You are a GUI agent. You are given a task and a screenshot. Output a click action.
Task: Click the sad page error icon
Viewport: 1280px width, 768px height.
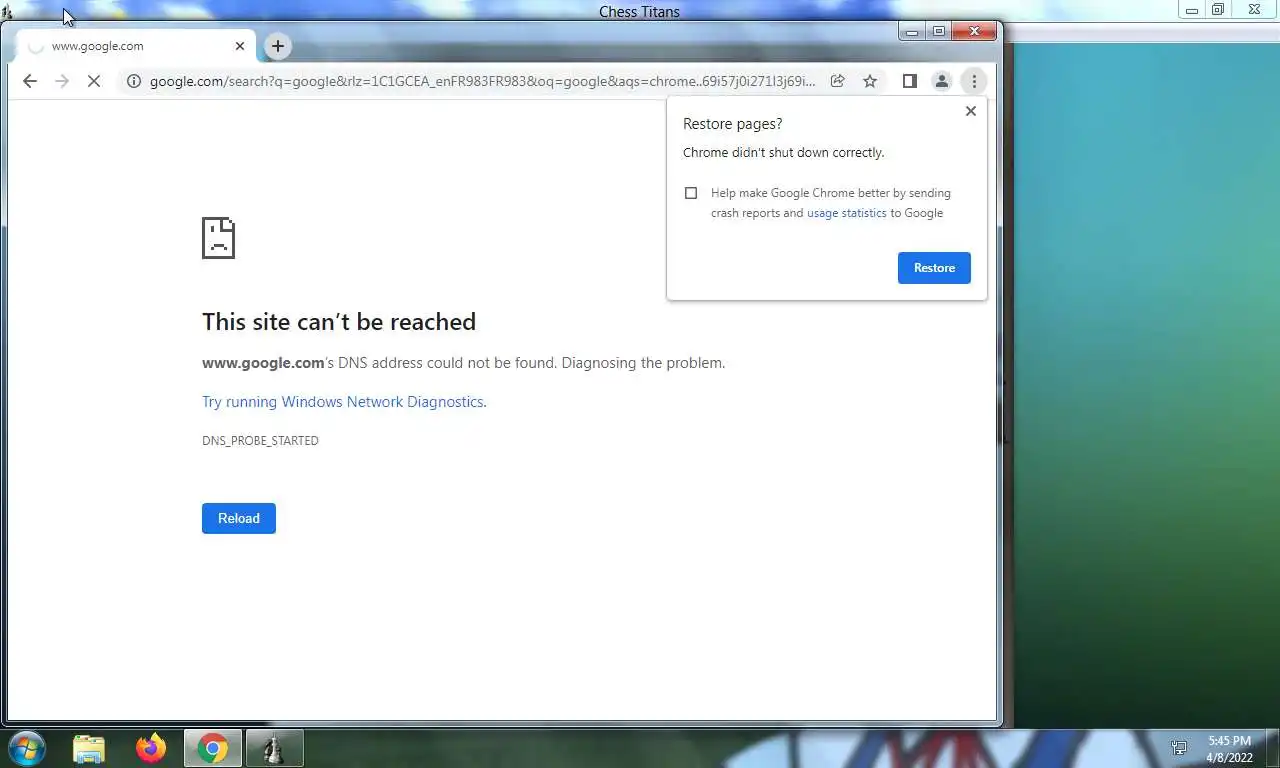pos(218,238)
